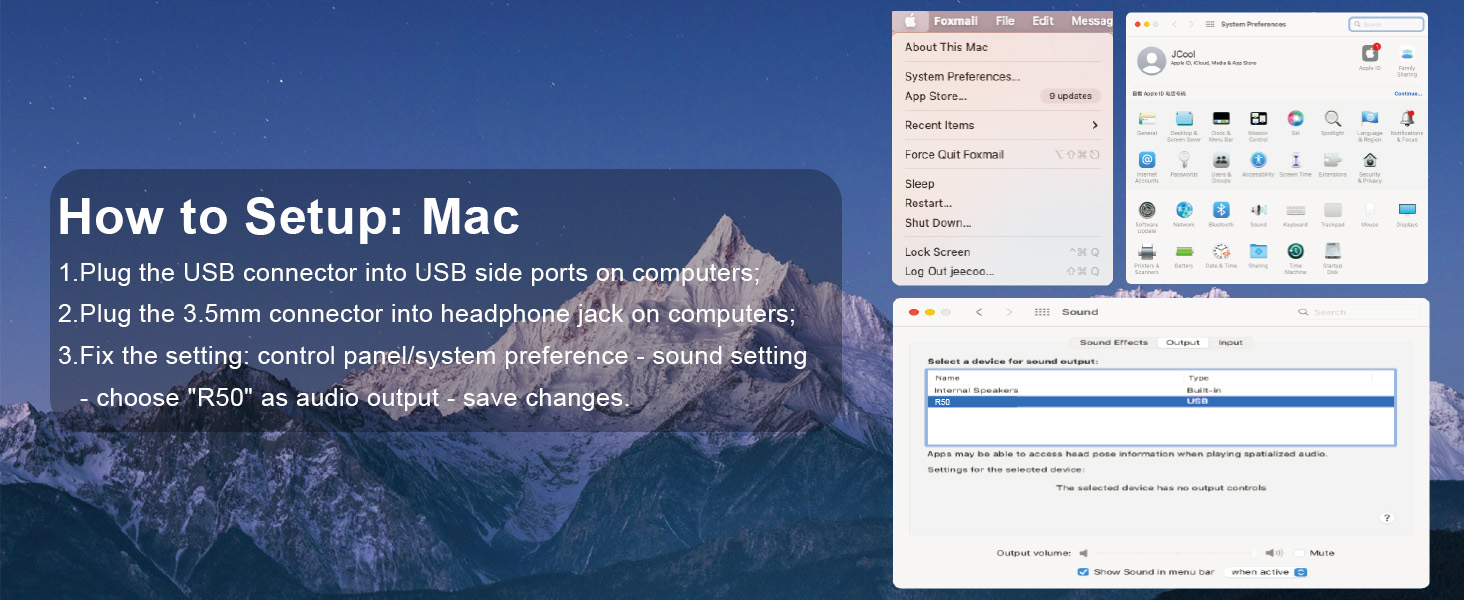Open Bluetooth preferences
The width and height of the screenshot is (1464, 600).
click(x=1222, y=212)
